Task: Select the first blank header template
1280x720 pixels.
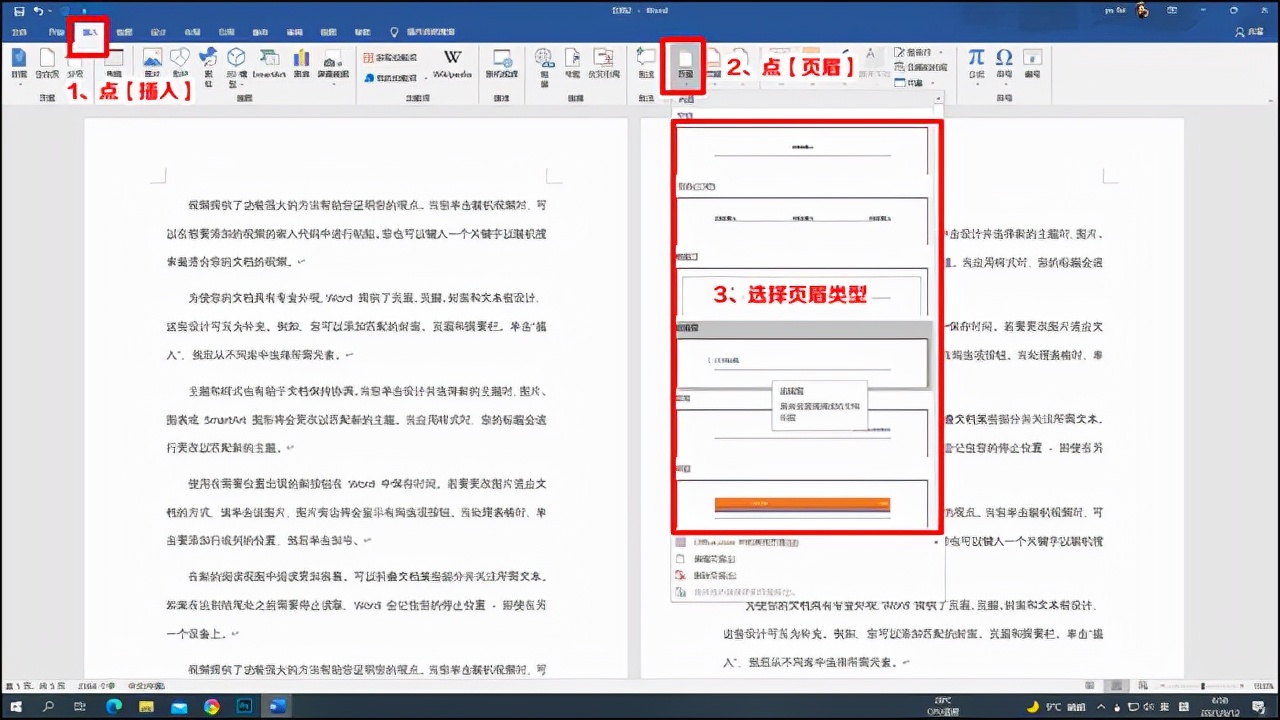Action: [x=805, y=150]
